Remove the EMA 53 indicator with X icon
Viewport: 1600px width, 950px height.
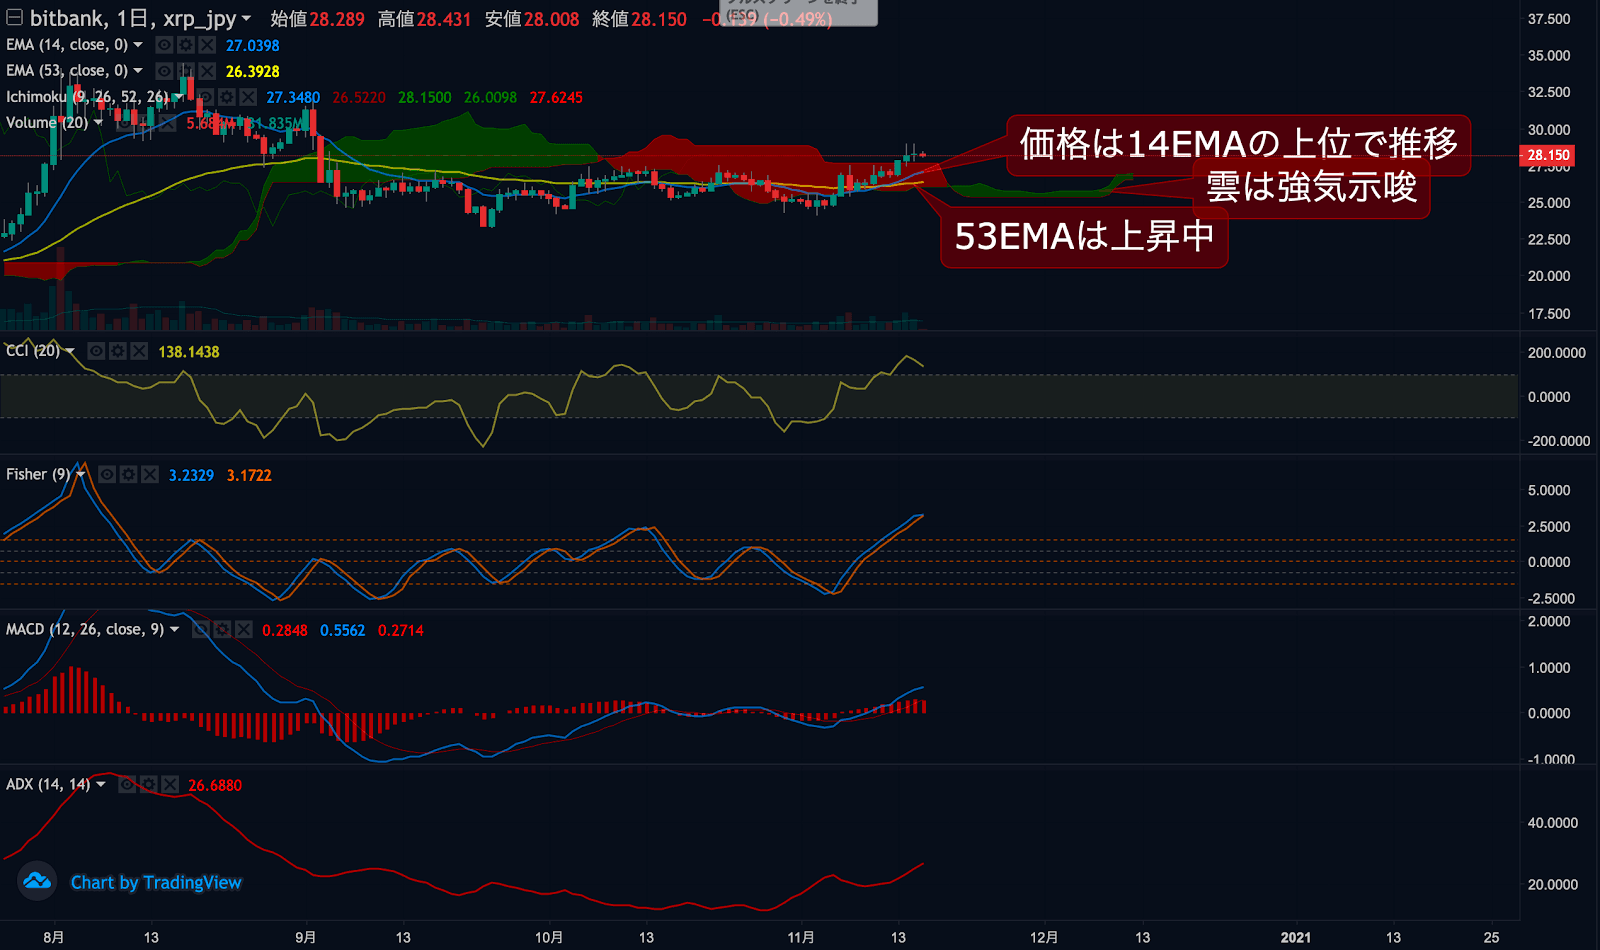click(206, 71)
